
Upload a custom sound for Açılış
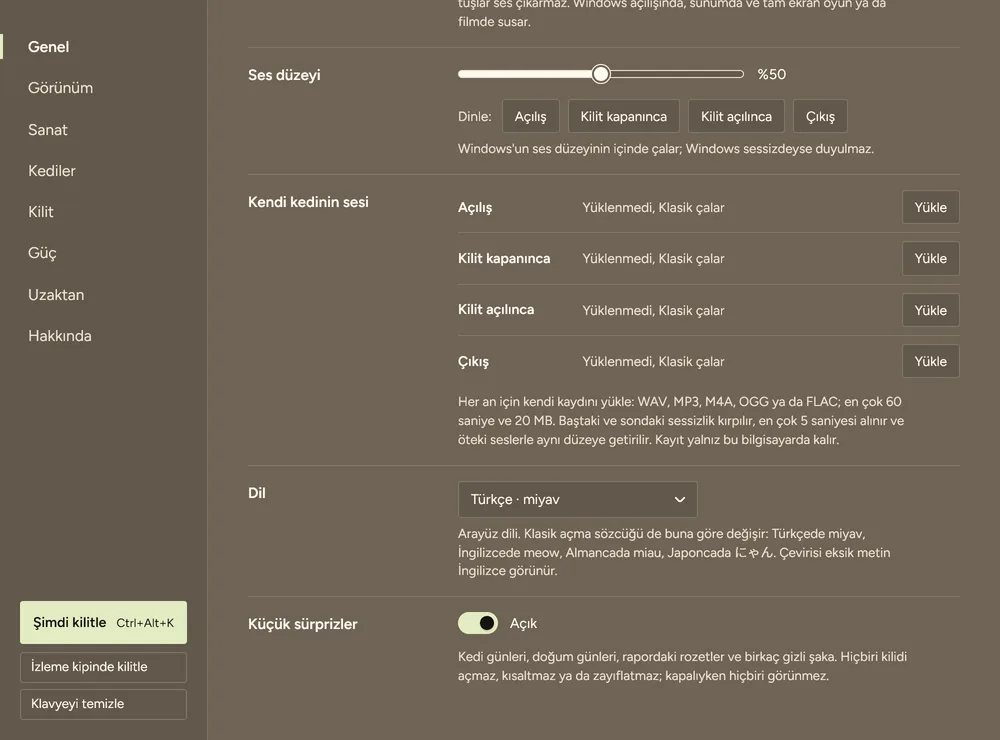coord(930,207)
